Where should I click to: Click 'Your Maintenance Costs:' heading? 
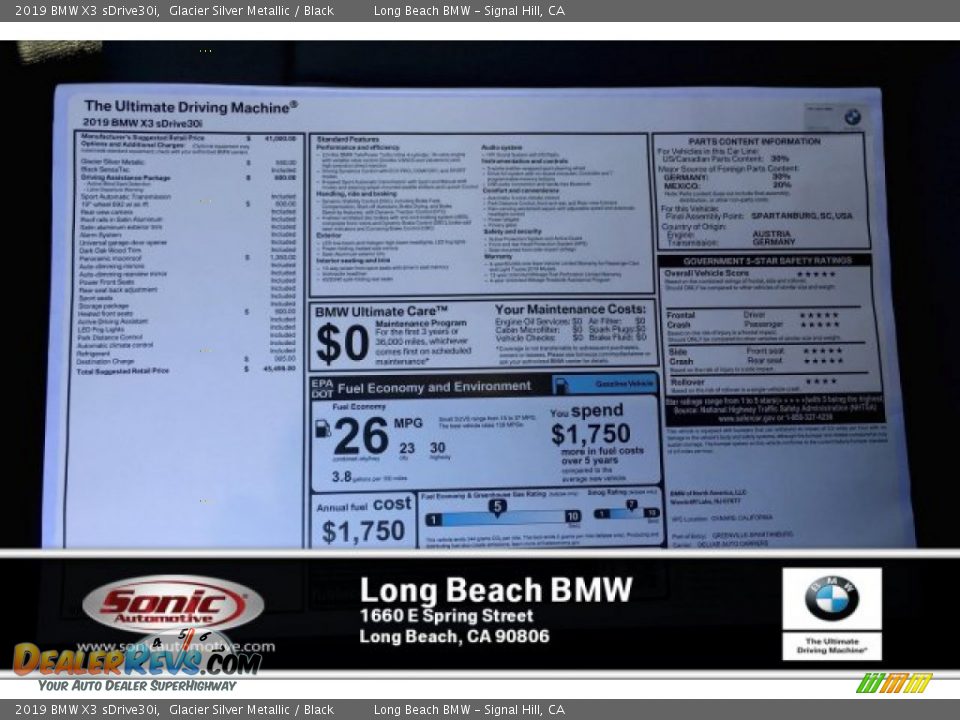coord(570,309)
